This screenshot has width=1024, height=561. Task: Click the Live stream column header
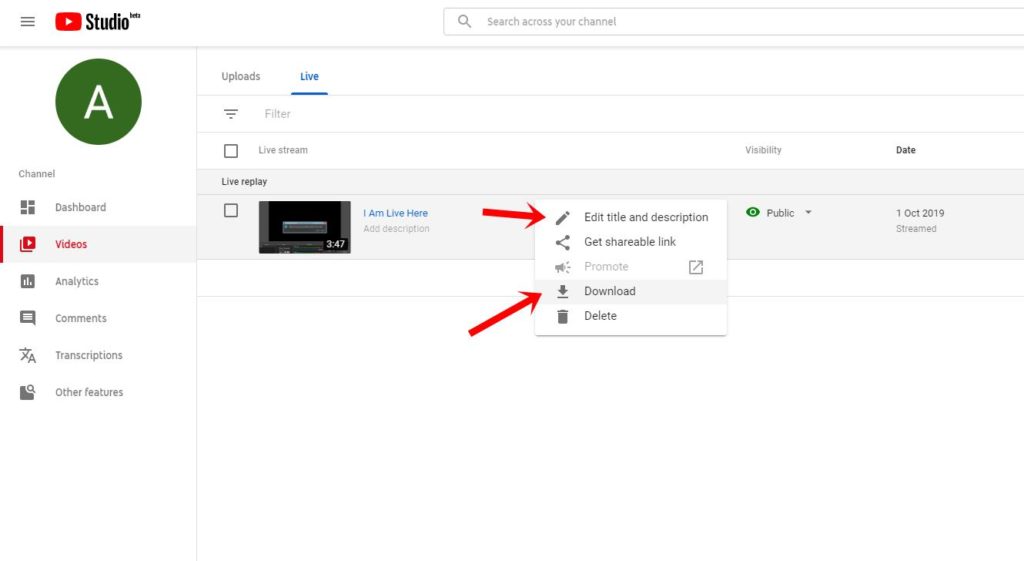click(x=283, y=150)
